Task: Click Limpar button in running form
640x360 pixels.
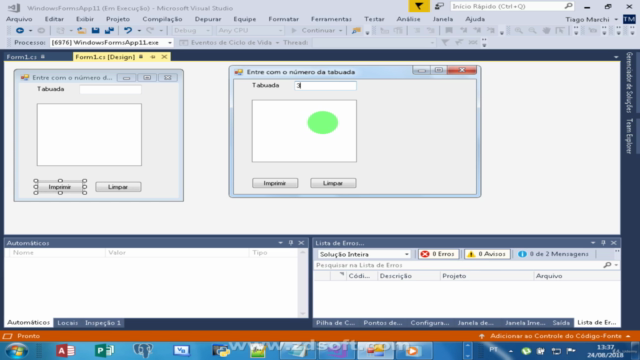Action: tap(333, 183)
